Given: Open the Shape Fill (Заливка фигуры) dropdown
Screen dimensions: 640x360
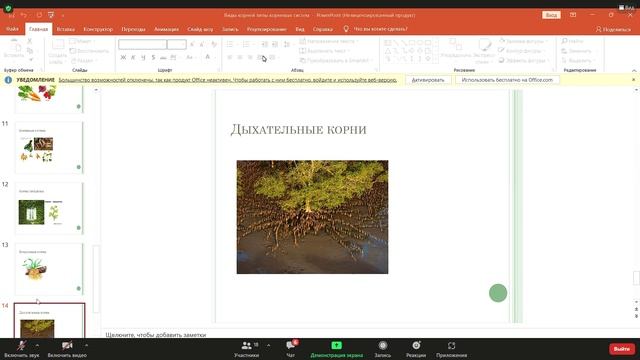Looking at the screenshot, I should coord(523,41).
